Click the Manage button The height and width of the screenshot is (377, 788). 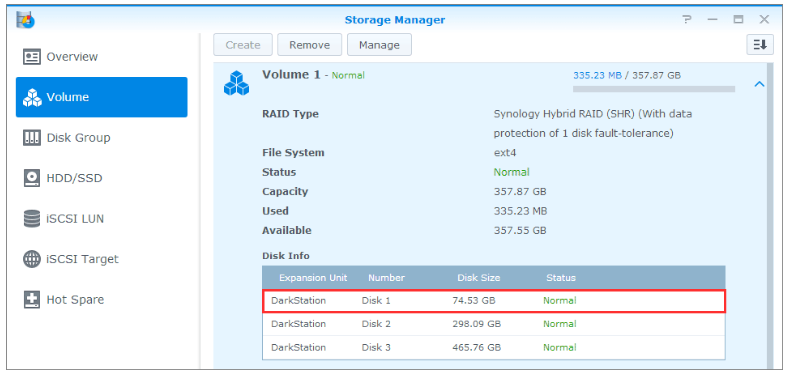coord(379,45)
